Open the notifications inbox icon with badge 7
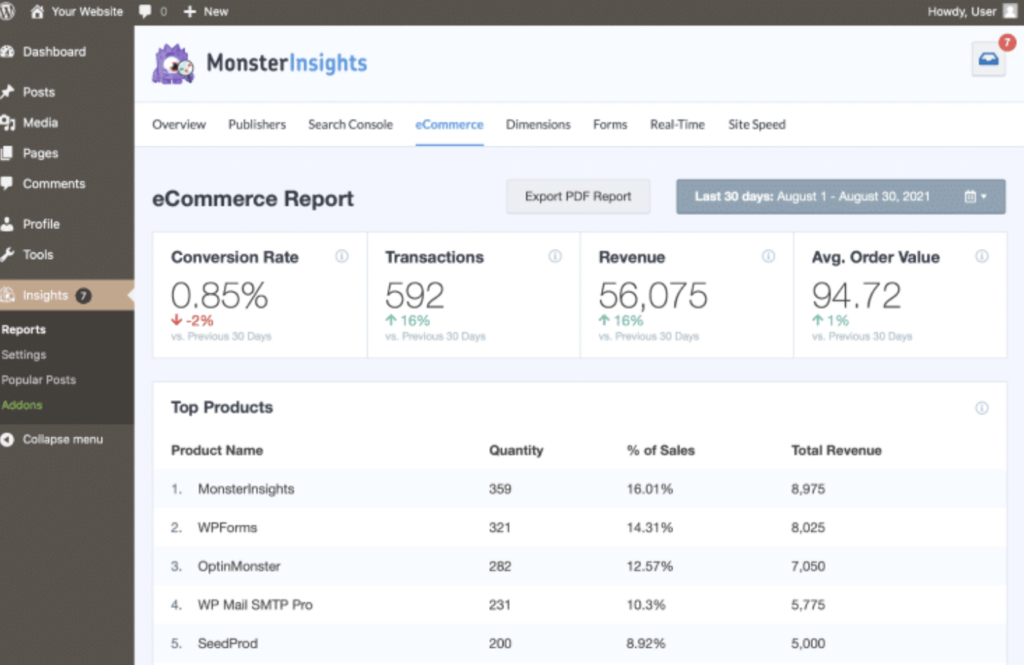This screenshot has width=1024, height=665. tap(988, 60)
